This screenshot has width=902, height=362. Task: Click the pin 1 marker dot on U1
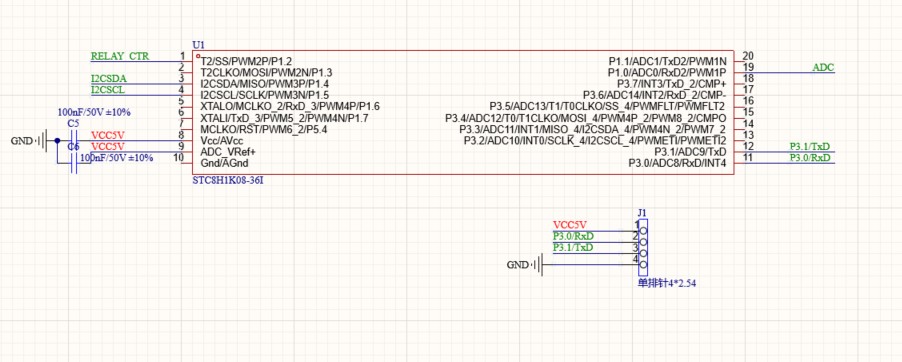(198, 56)
